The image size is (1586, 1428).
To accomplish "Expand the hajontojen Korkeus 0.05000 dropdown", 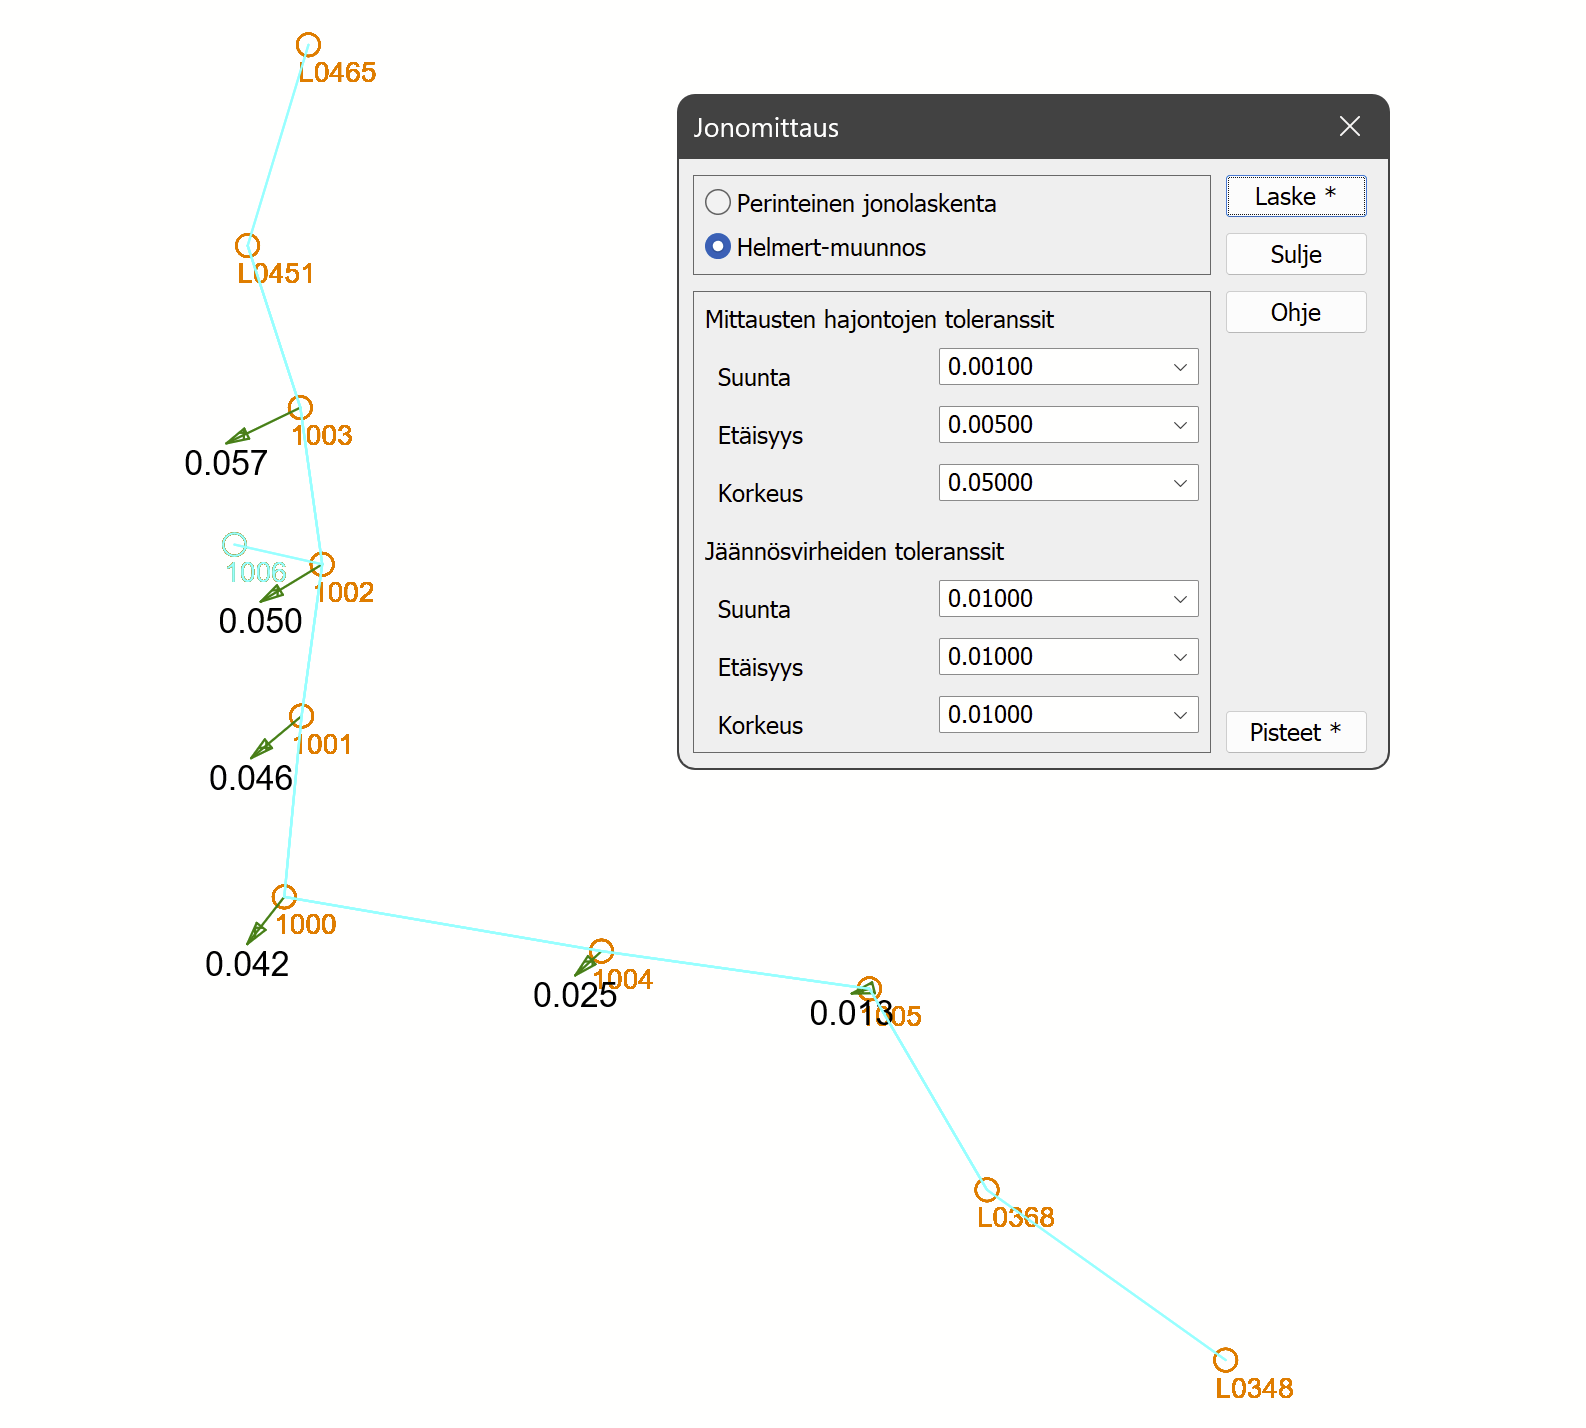I will [x=1180, y=483].
